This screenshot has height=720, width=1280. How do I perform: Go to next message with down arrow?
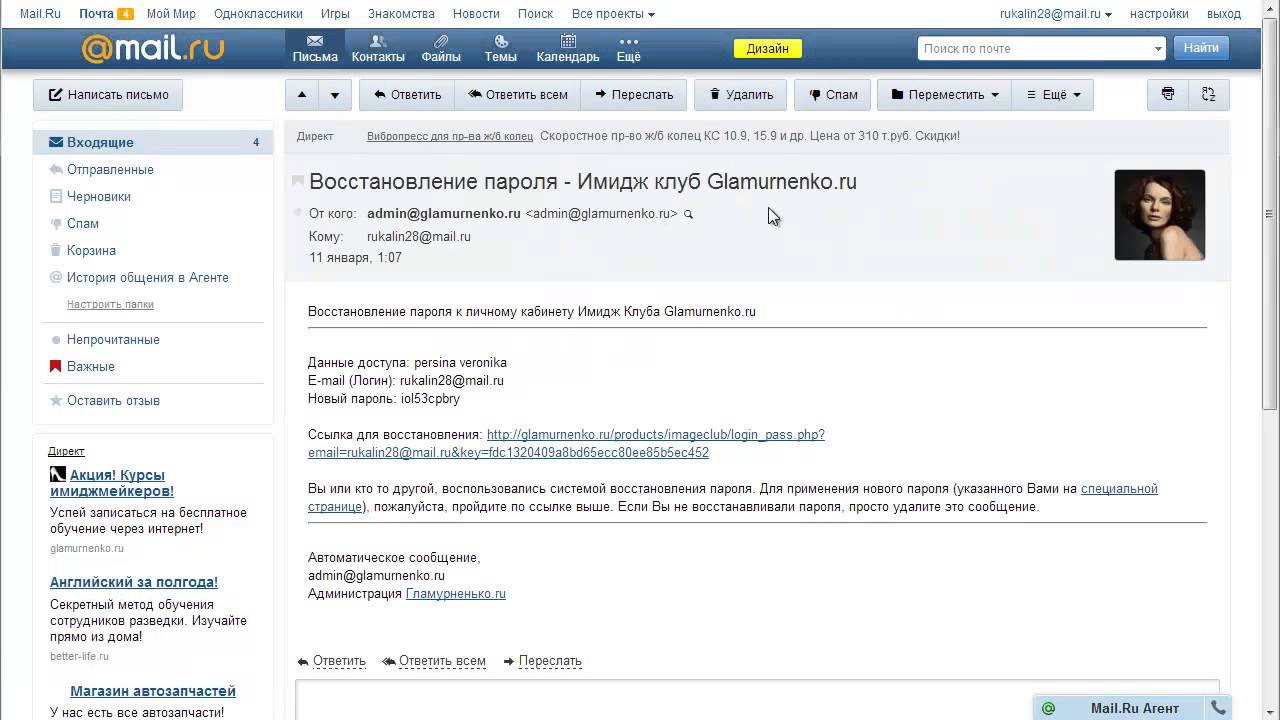pyautogui.click(x=335, y=95)
